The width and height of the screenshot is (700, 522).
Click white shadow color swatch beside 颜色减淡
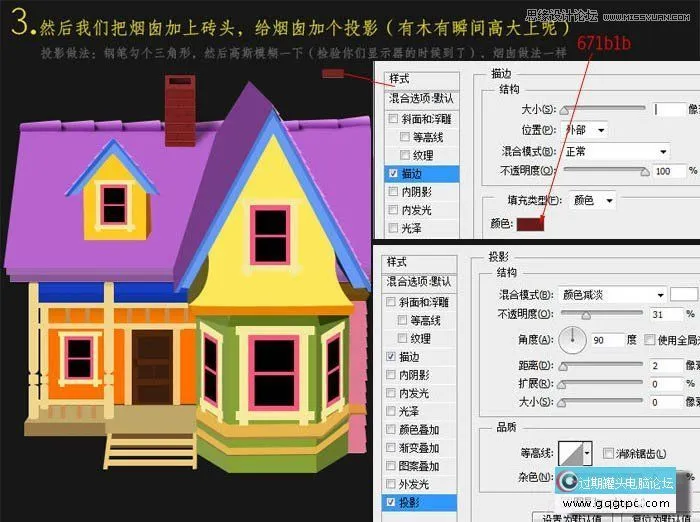tap(684, 295)
